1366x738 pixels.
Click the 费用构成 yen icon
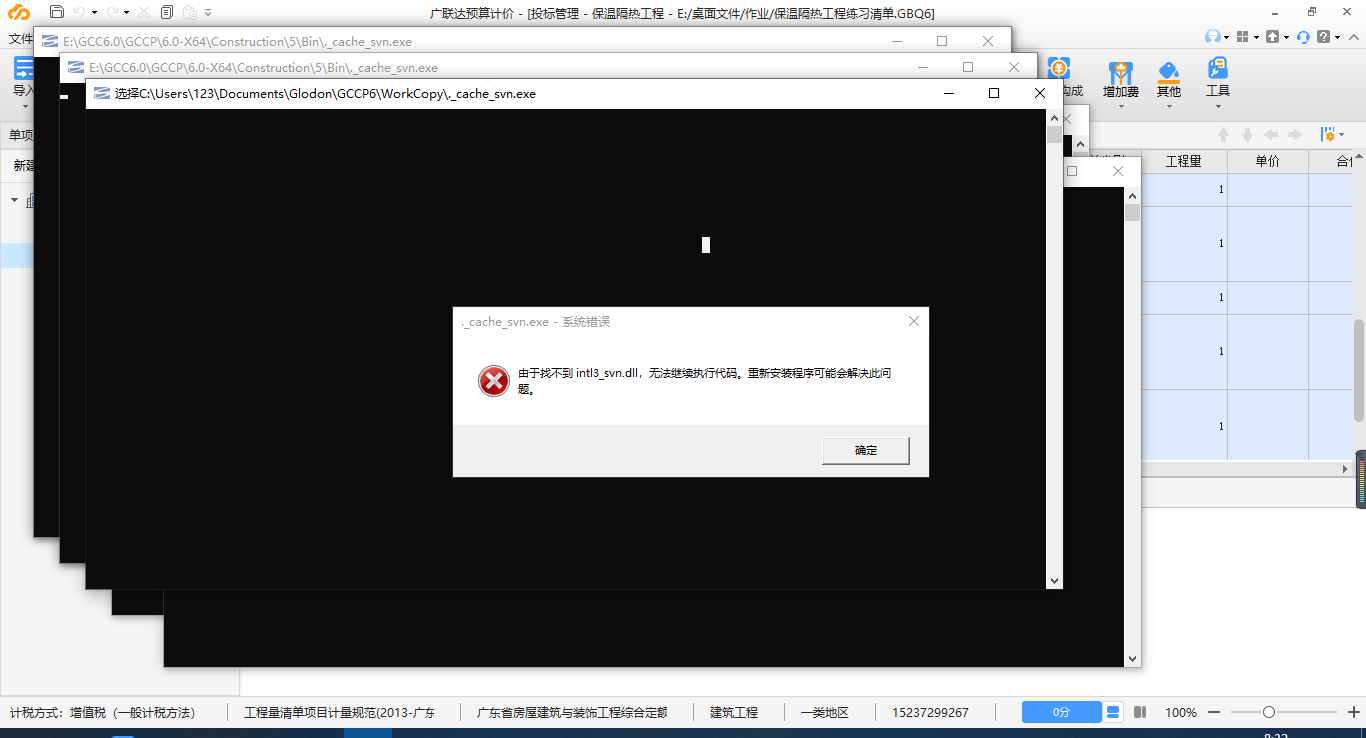coord(1059,67)
